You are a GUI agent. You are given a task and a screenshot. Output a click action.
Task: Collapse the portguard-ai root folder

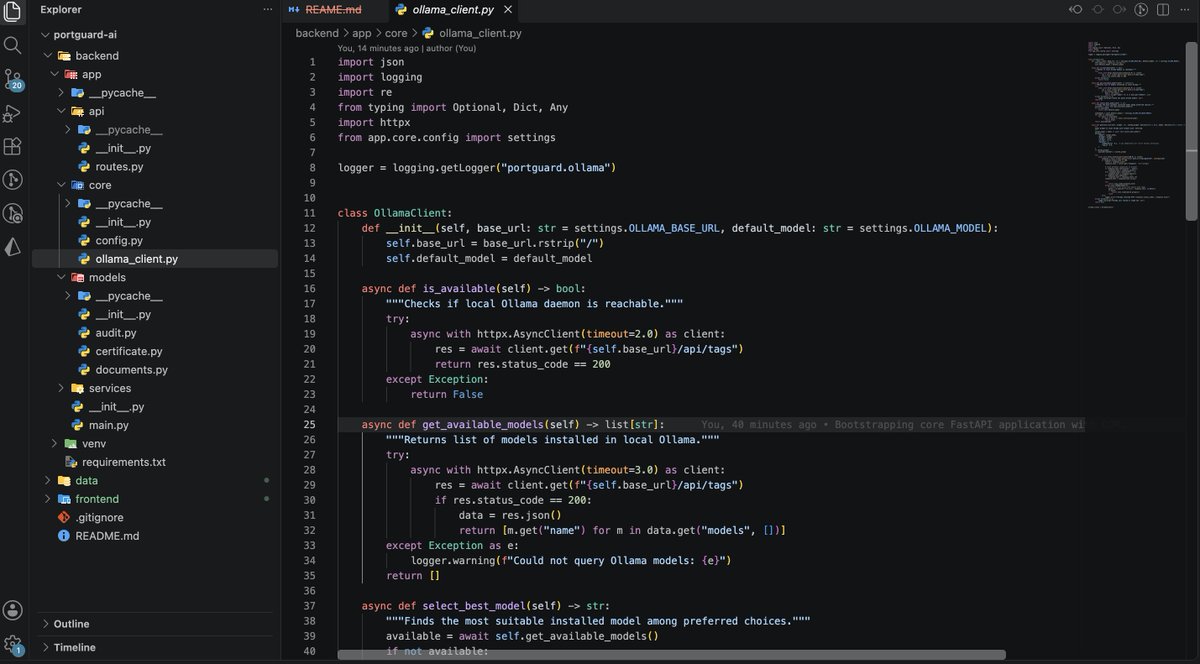click(x=45, y=34)
